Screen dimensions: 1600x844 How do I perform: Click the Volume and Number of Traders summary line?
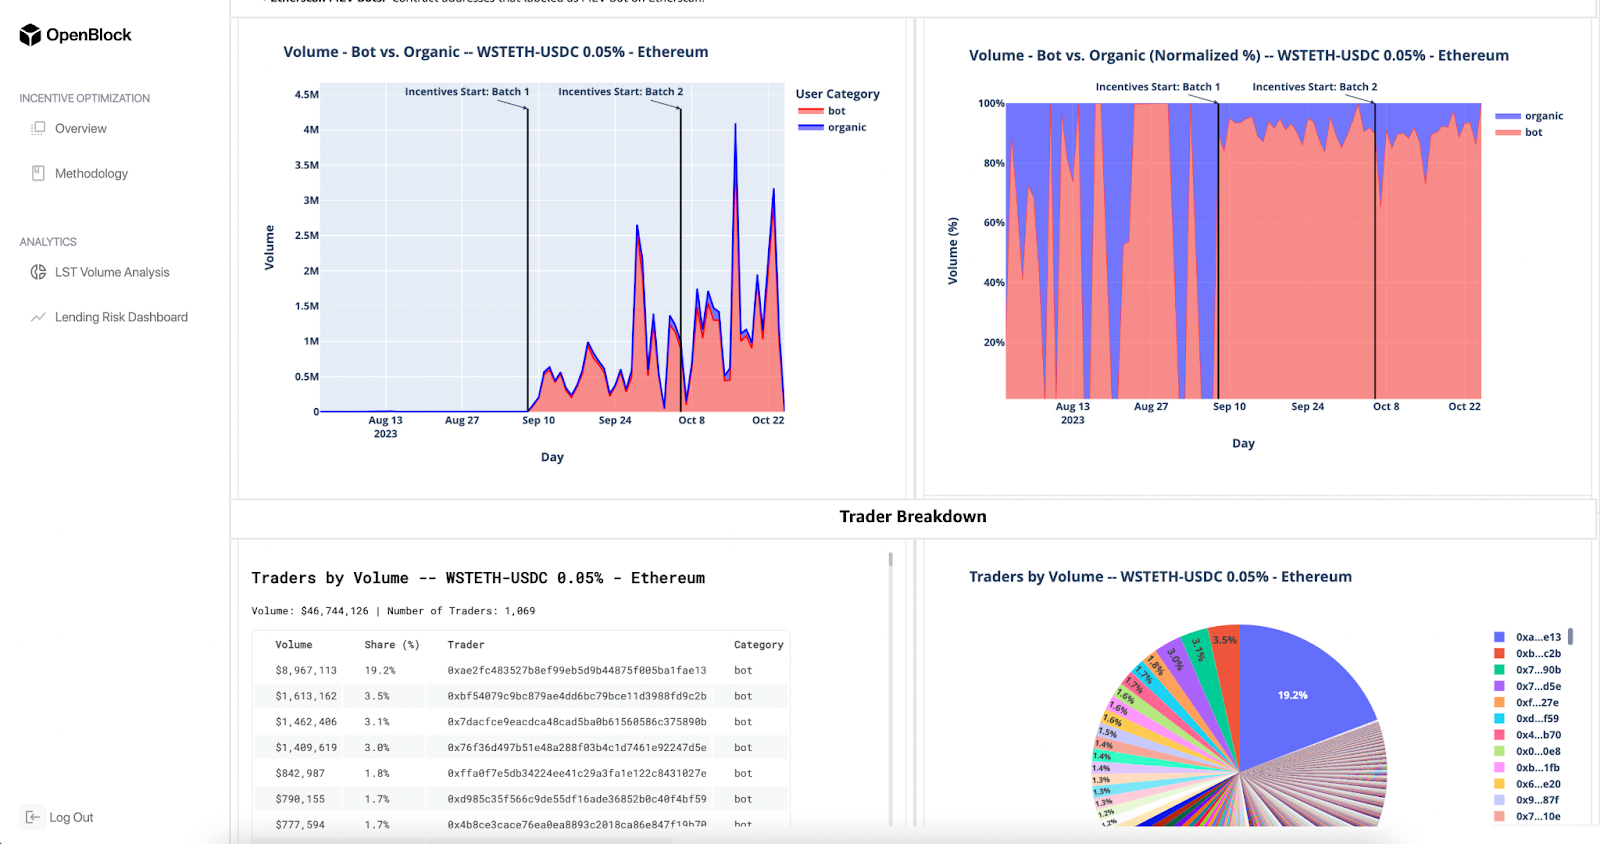coord(393,611)
